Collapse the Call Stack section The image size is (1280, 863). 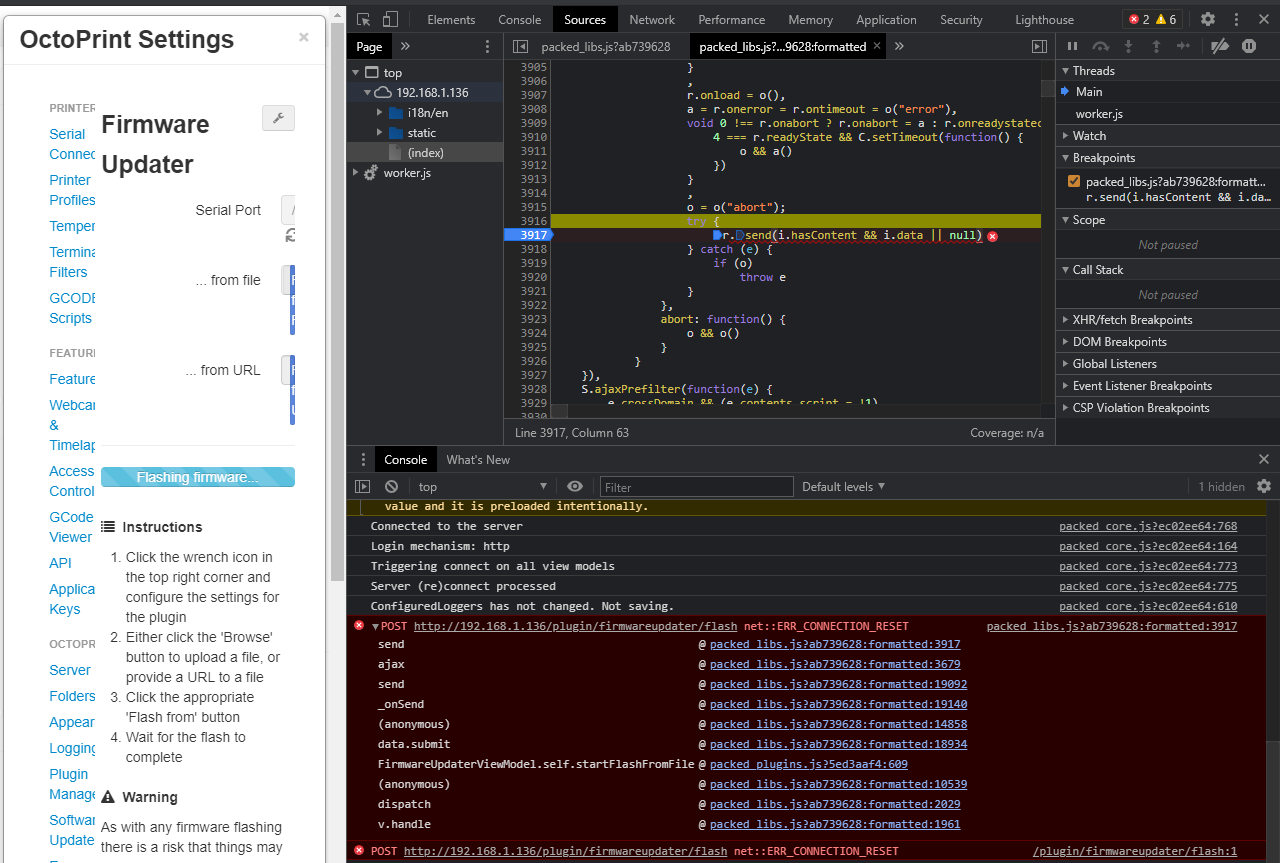(1066, 269)
